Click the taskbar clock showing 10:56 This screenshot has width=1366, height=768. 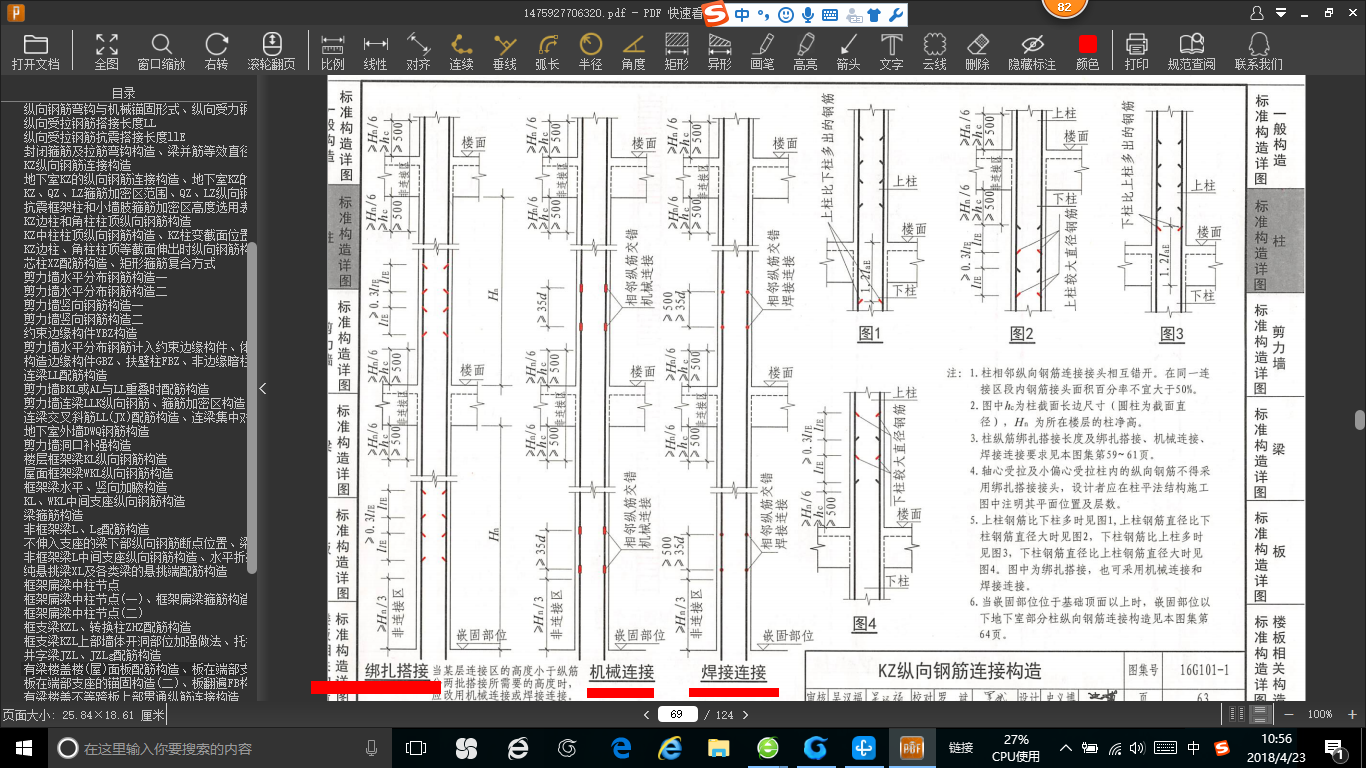(1269, 748)
